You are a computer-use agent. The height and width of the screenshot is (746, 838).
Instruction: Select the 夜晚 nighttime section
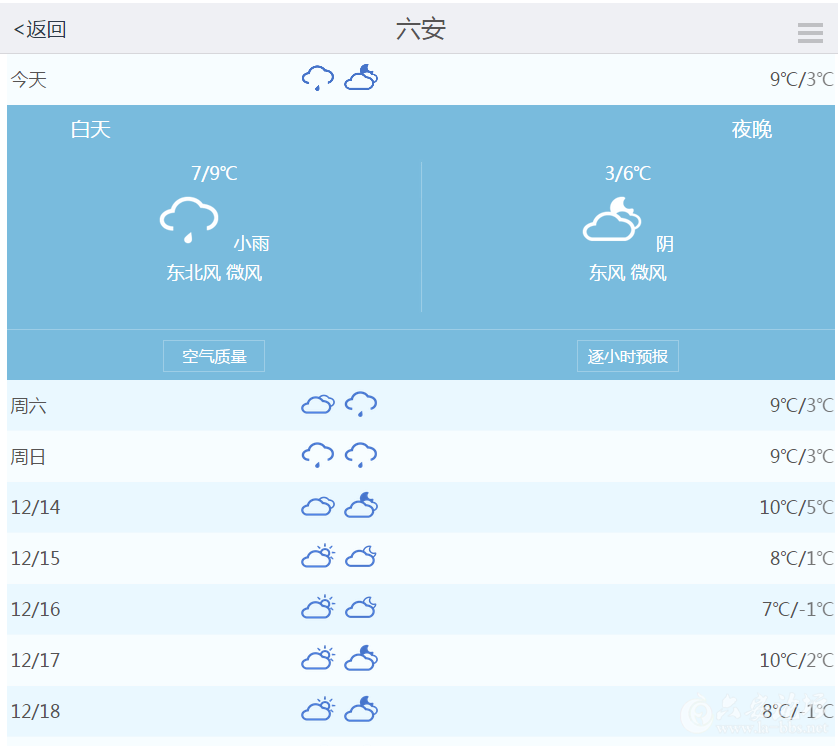(x=751, y=129)
